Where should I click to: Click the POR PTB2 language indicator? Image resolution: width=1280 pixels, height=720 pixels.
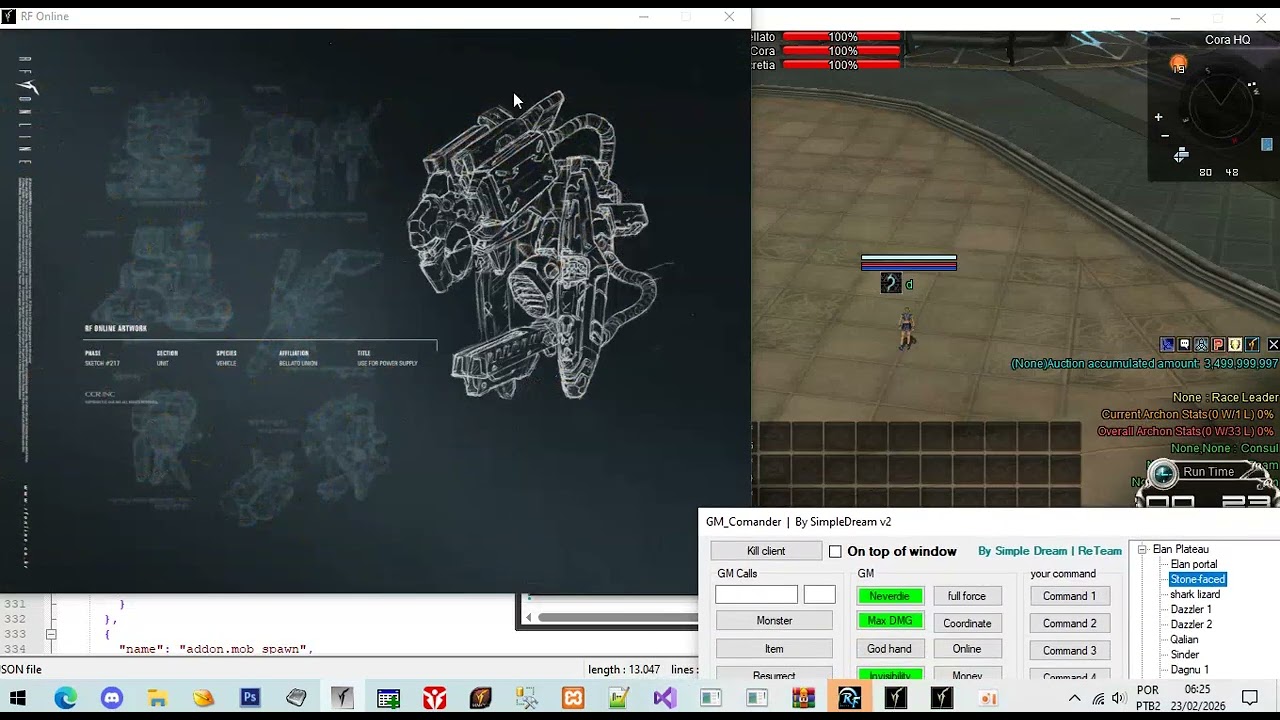(x=1148, y=698)
